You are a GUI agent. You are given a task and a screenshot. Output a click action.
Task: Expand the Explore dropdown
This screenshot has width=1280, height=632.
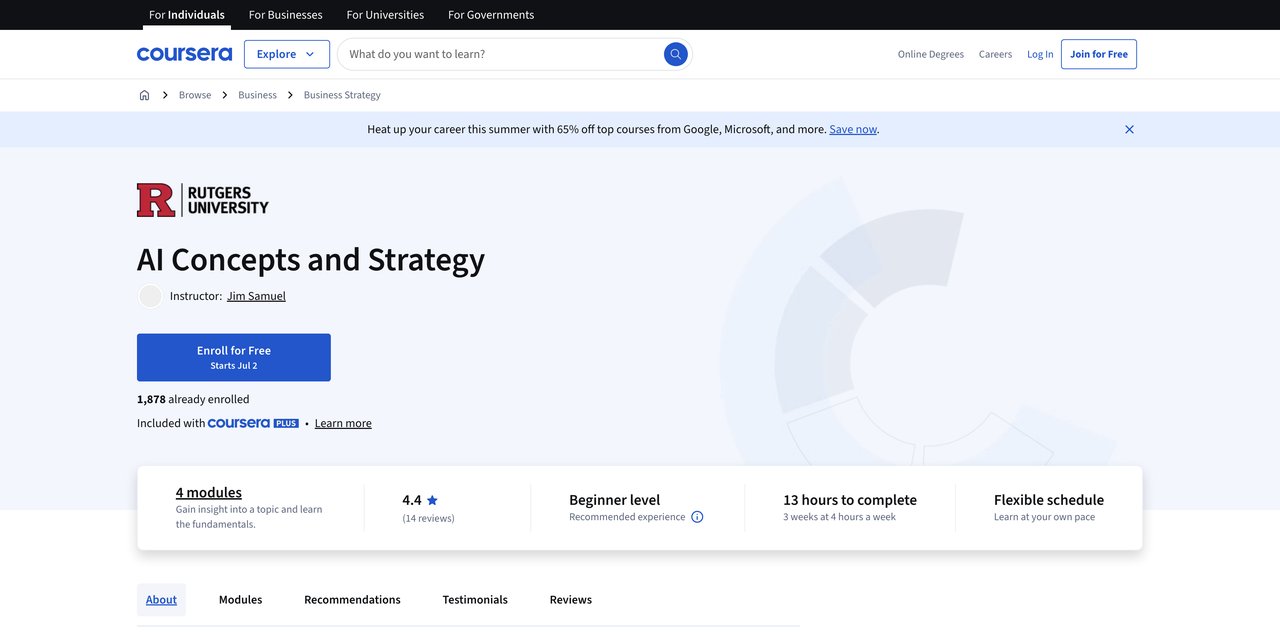[x=287, y=54]
